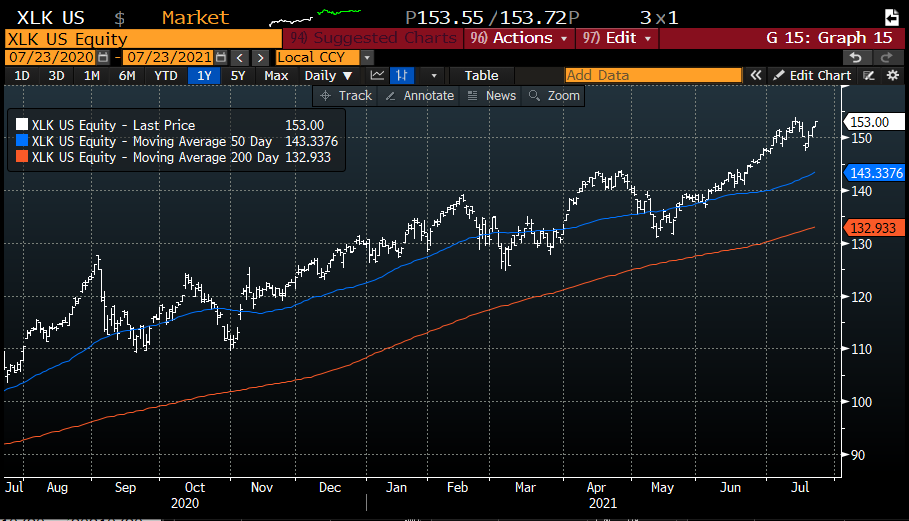909x521 pixels.
Task: Open Suggested Charts
Action: tap(373, 38)
